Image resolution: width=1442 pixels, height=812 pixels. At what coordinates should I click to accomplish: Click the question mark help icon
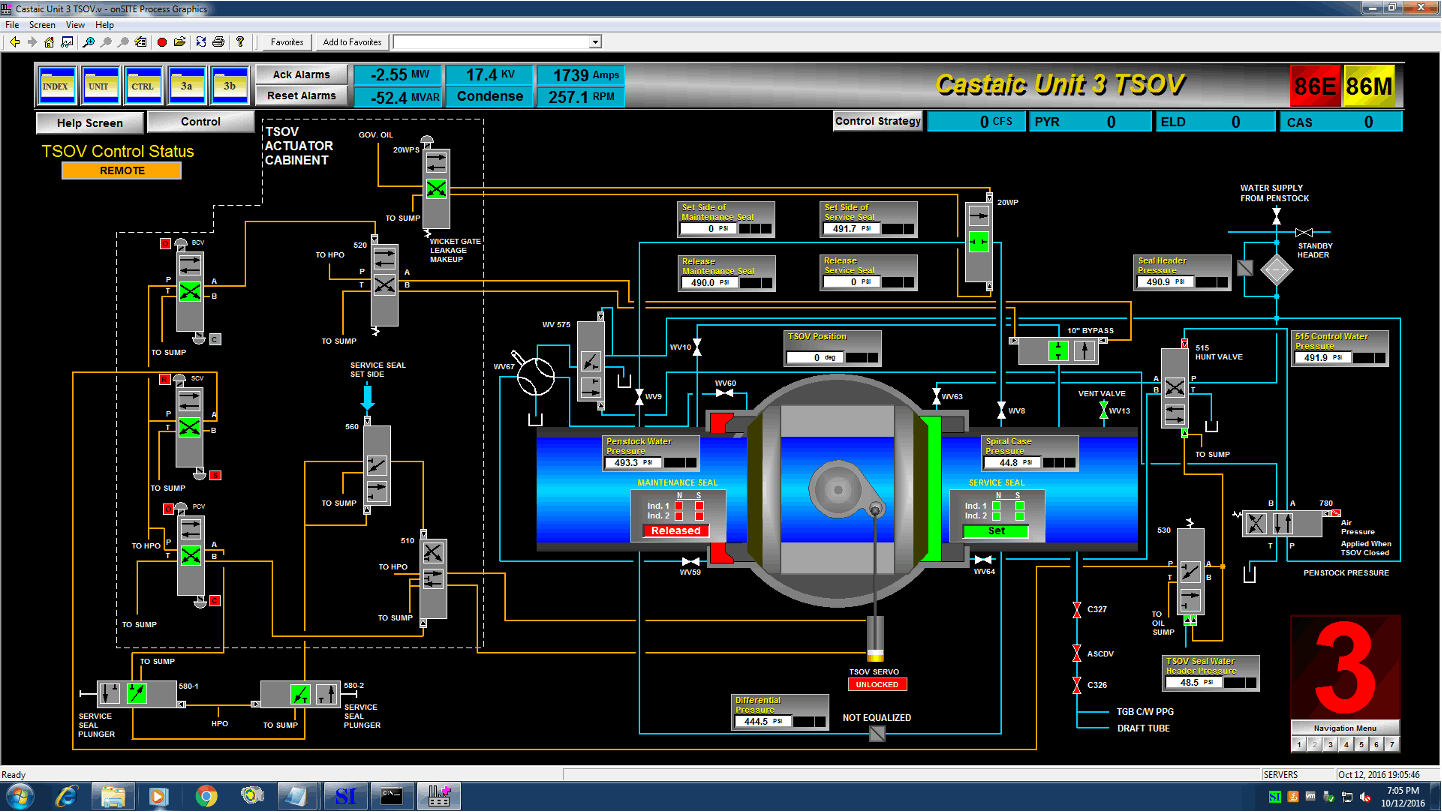[x=240, y=42]
